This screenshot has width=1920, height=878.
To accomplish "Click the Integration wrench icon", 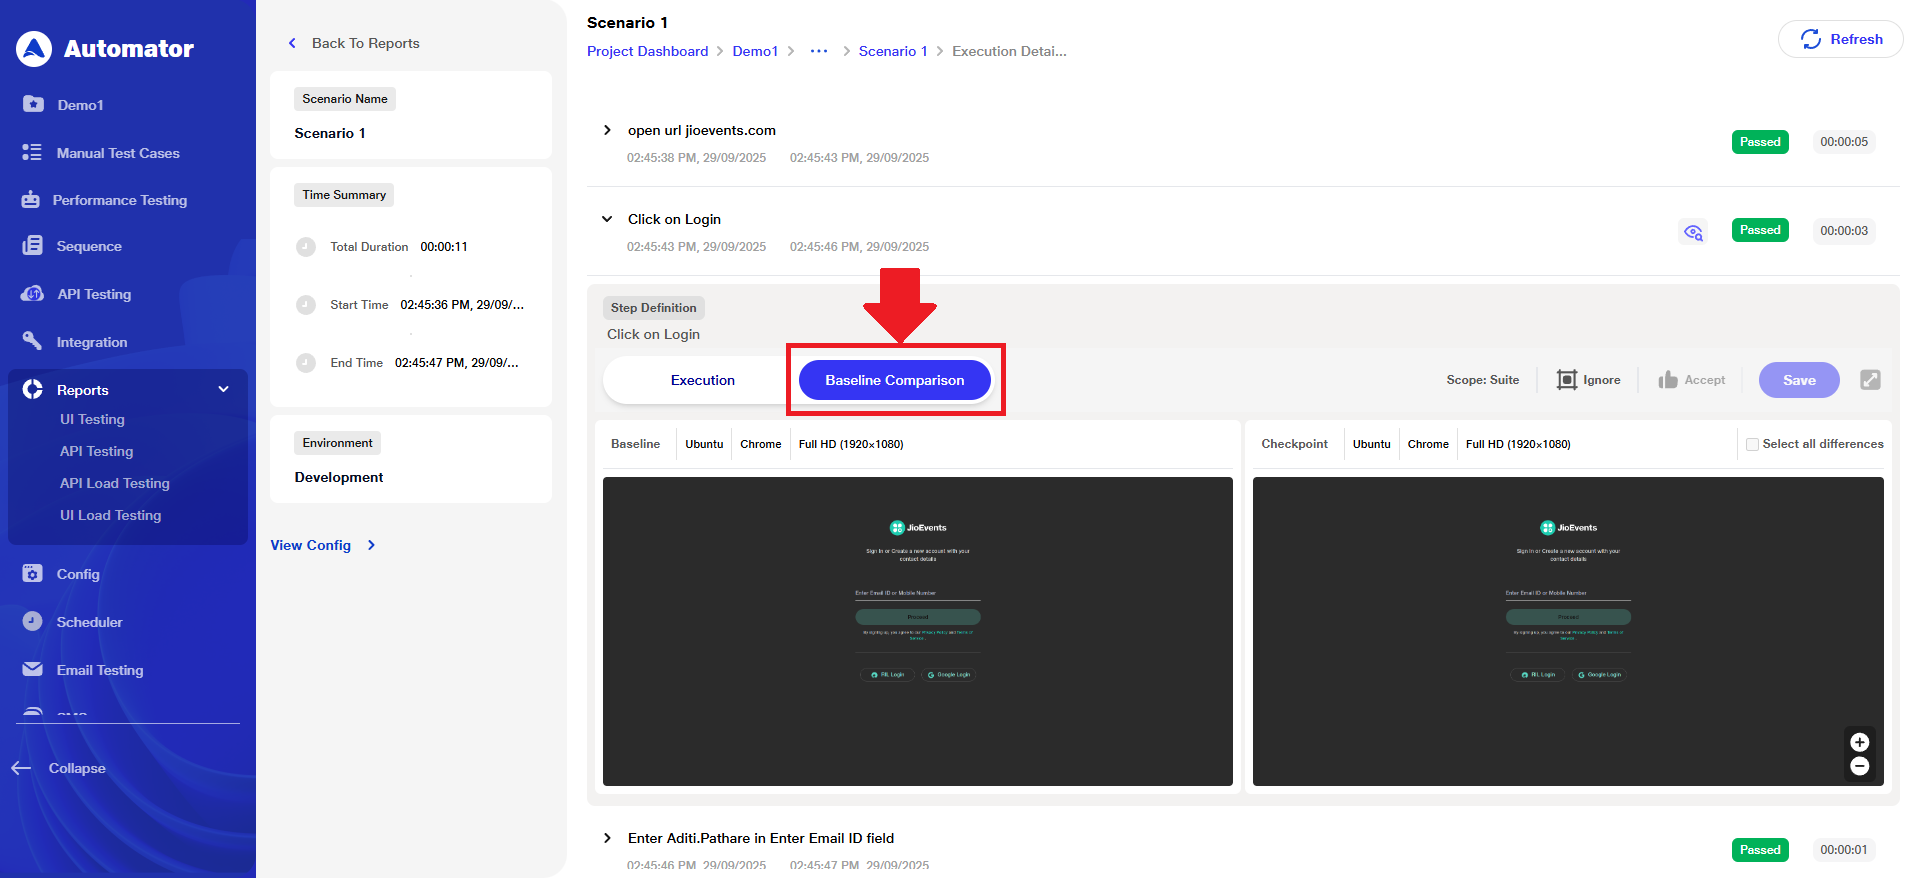I will point(32,342).
